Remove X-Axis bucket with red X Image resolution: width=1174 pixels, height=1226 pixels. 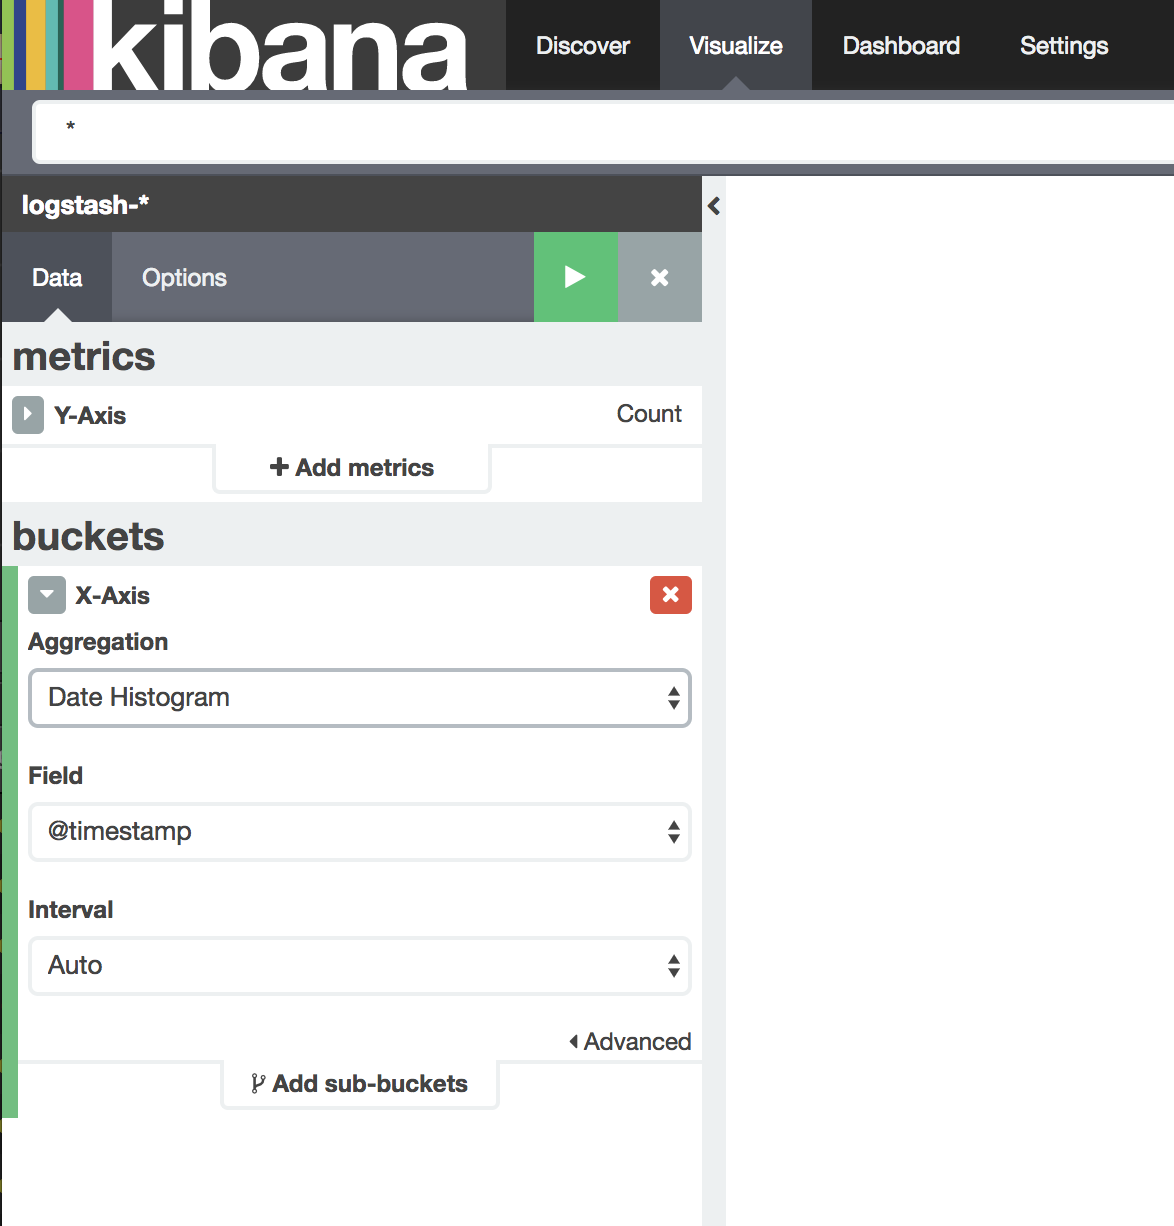point(671,595)
